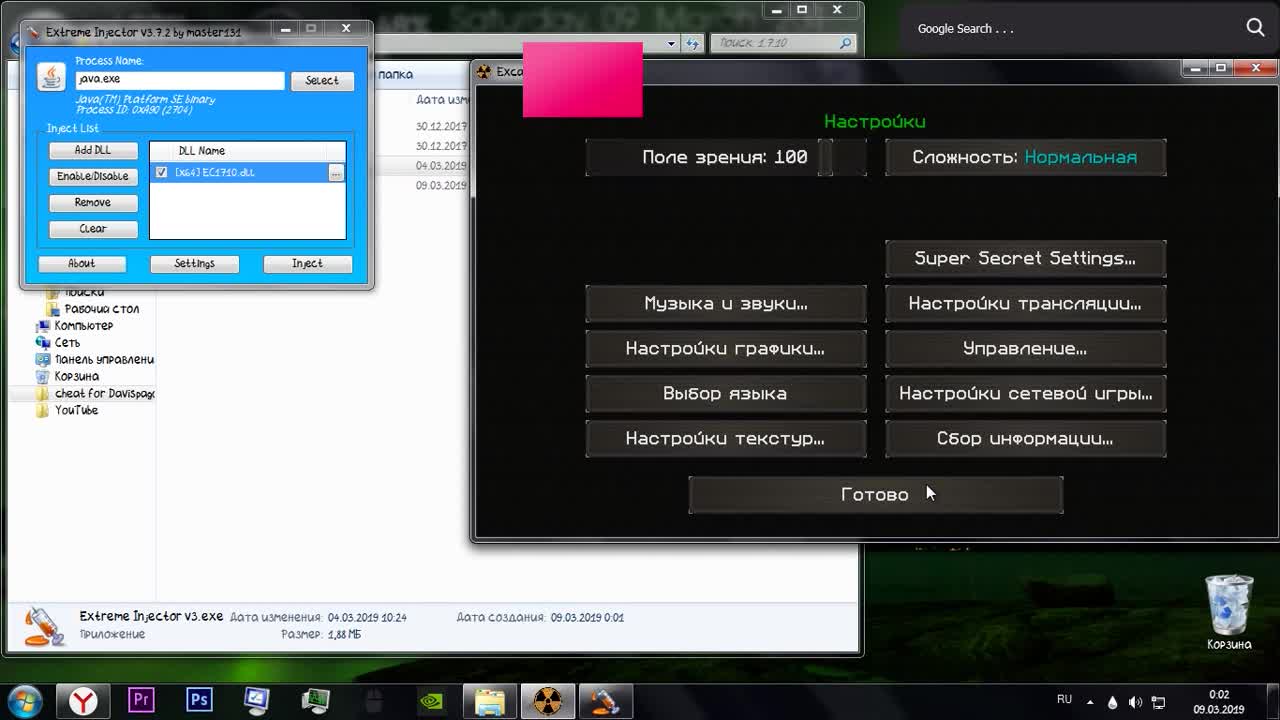Click the папка toolbar item in Explorer
This screenshot has height=720, width=1280.
(395, 74)
